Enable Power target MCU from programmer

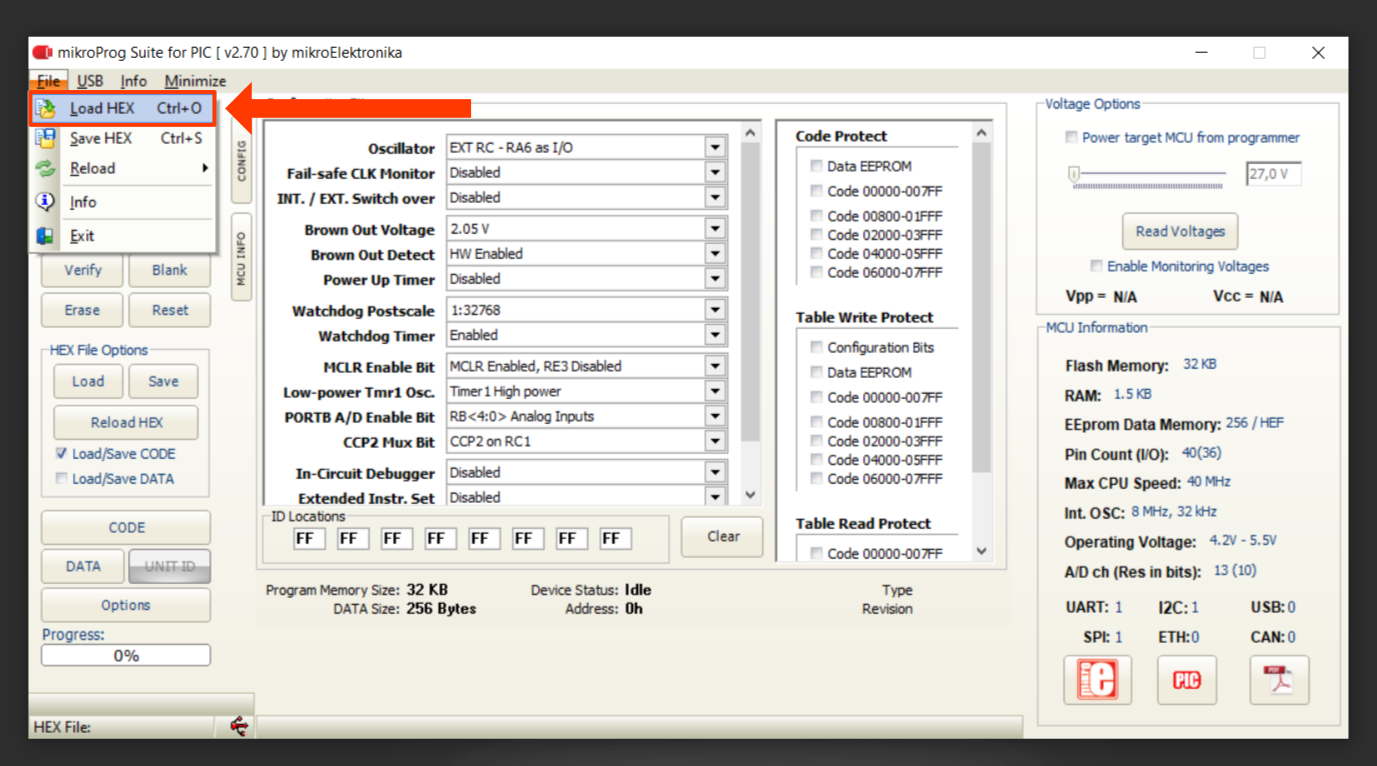[1072, 137]
